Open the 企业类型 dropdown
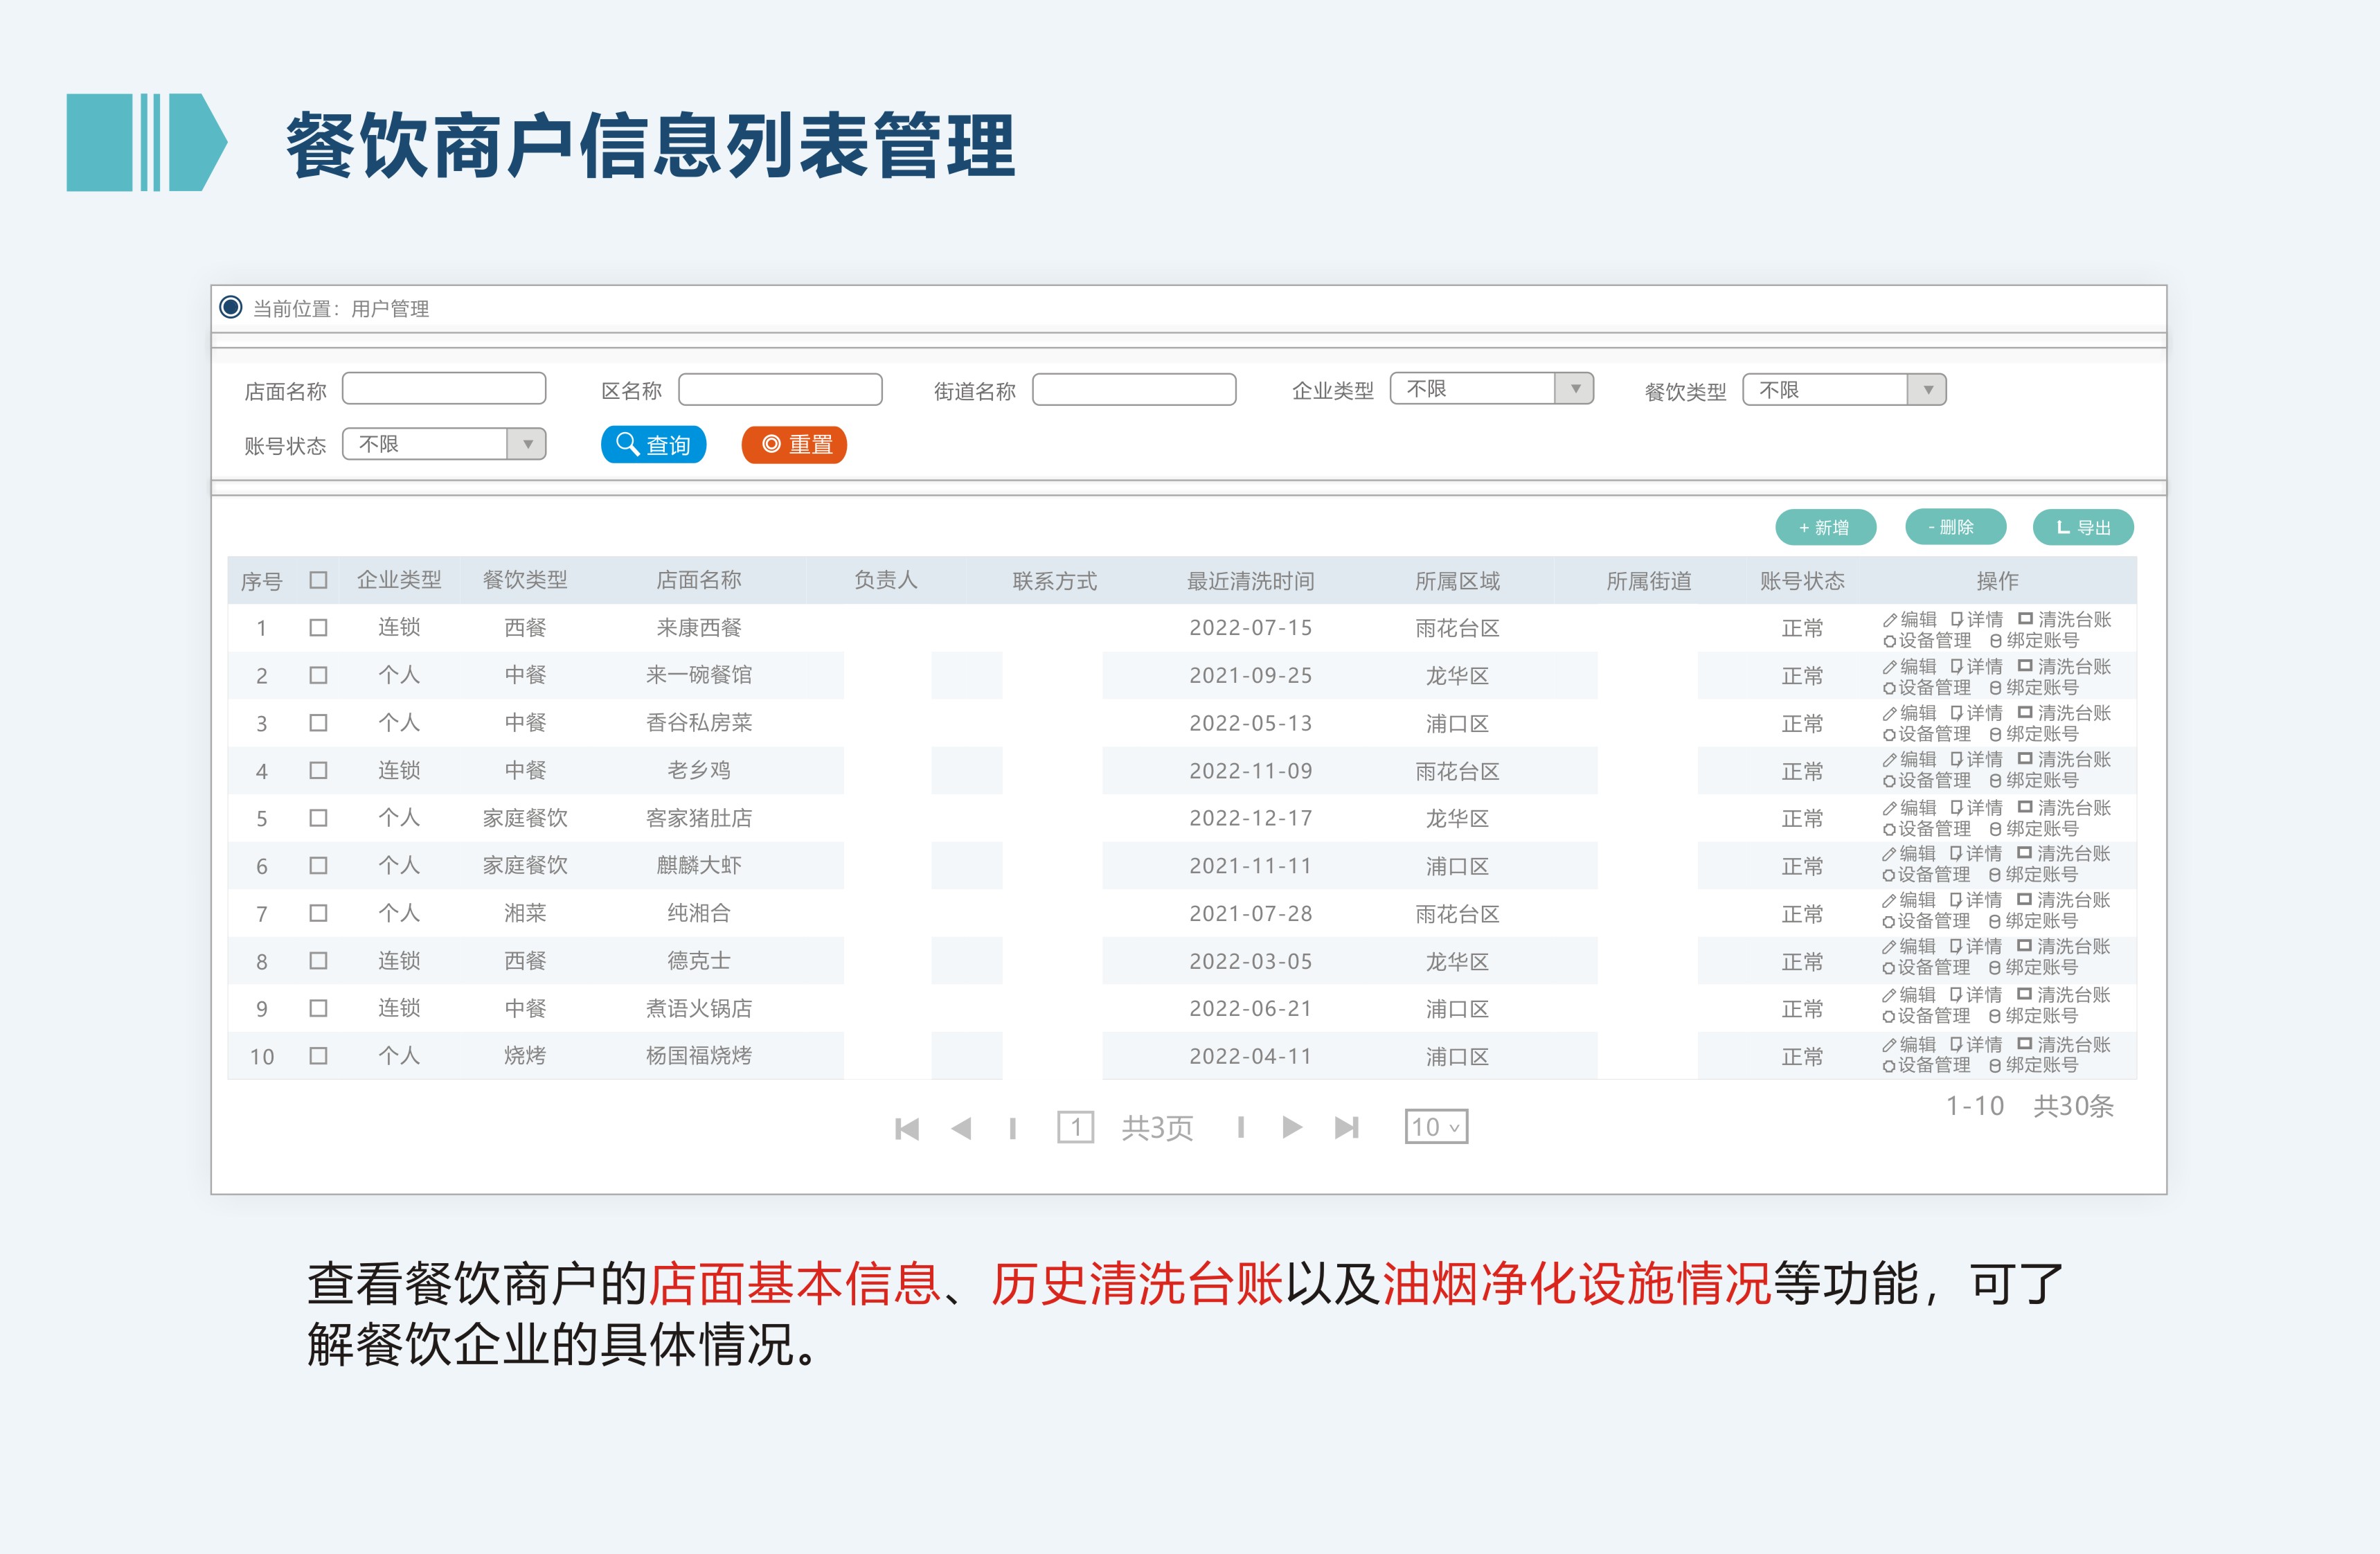The width and height of the screenshot is (2380, 1554). click(x=1492, y=388)
